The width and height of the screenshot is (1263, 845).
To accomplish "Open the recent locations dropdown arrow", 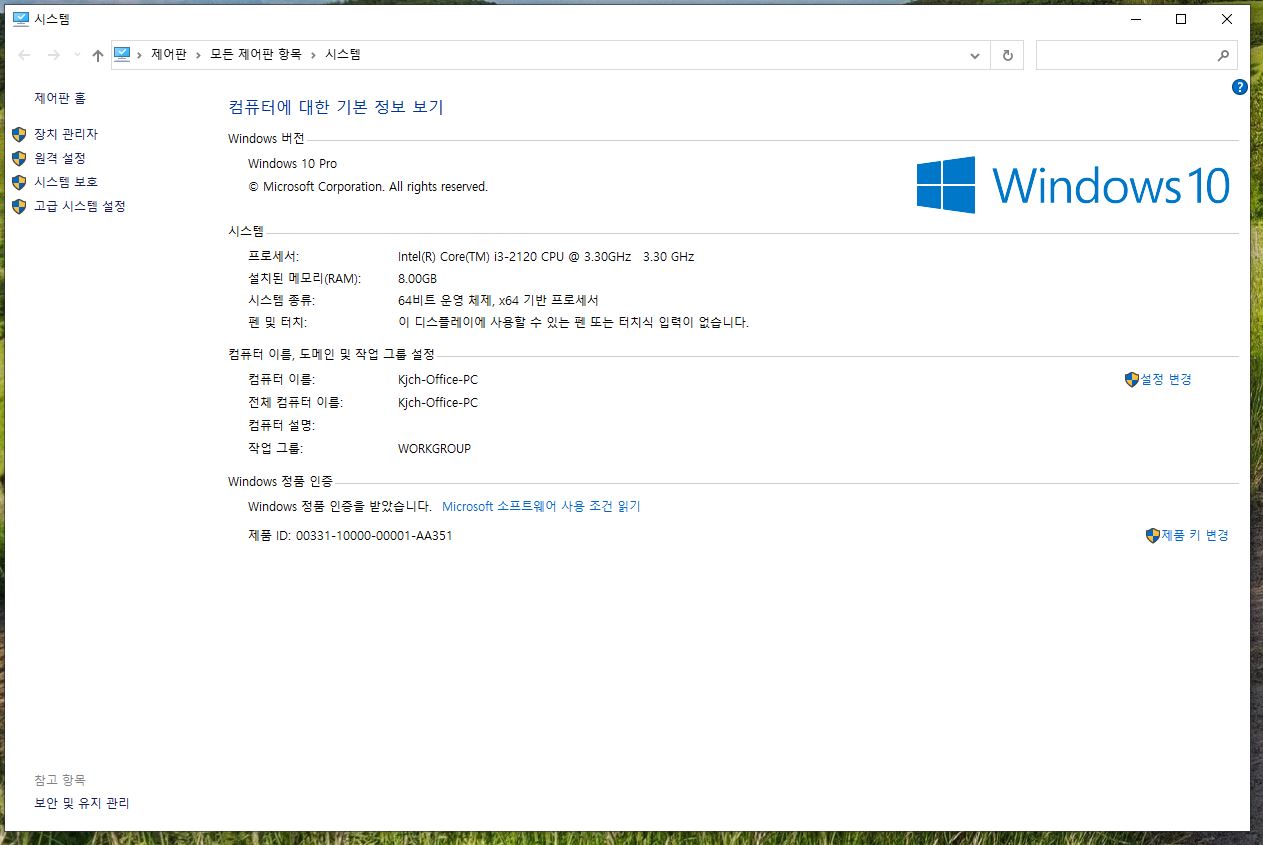I will click(x=77, y=56).
